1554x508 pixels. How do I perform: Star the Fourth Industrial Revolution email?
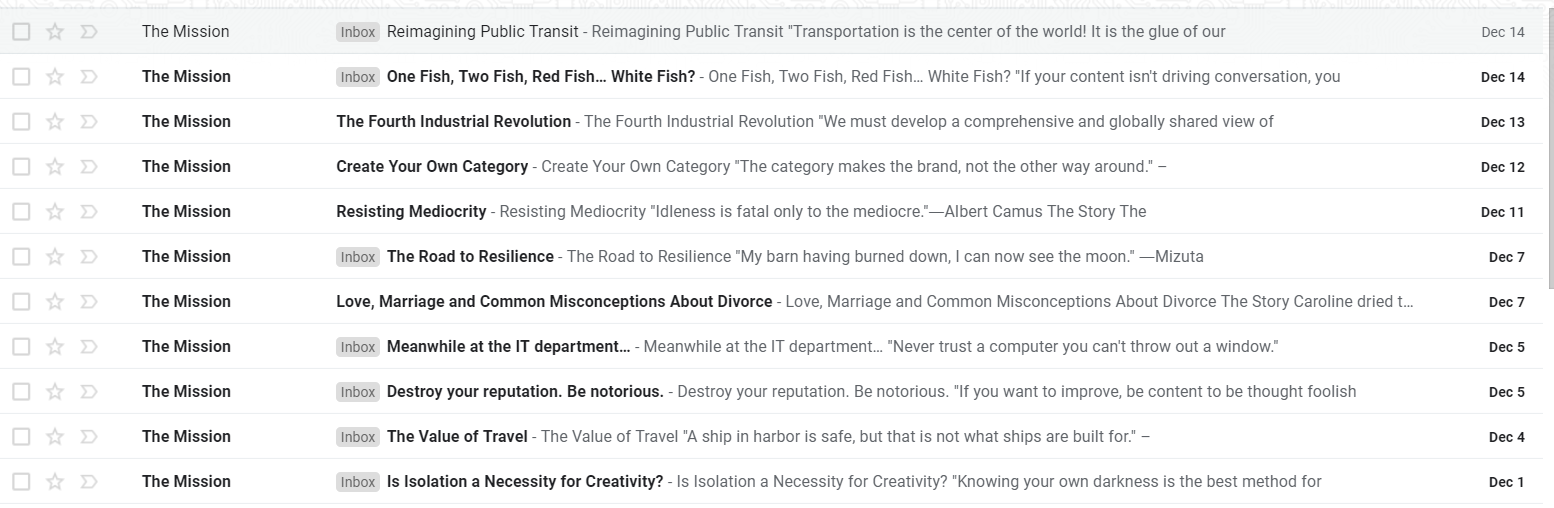coord(55,122)
